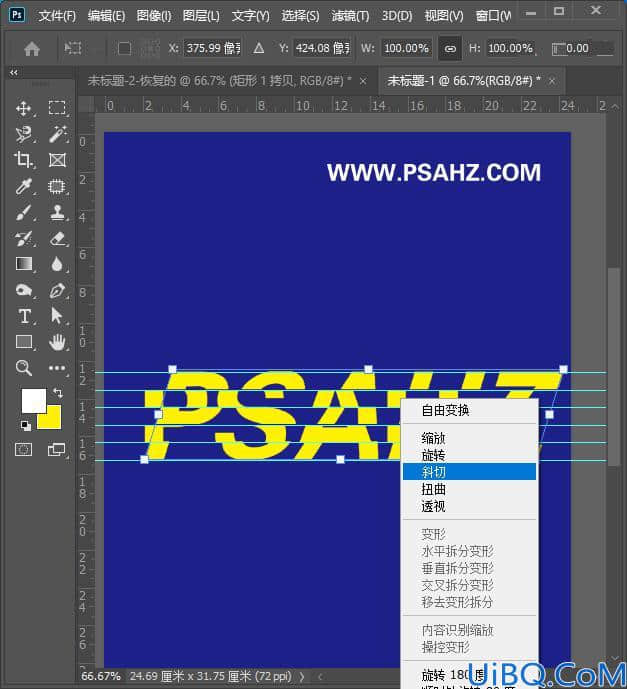Select the Move tool
The height and width of the screenshot is (689, 627).
click(23, 108)
